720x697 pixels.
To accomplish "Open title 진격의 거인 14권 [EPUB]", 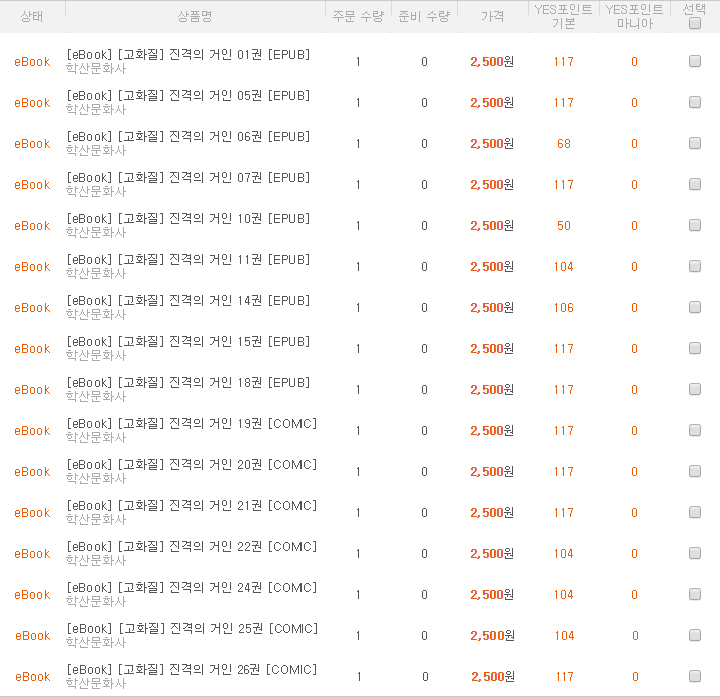I will point(188,300).
